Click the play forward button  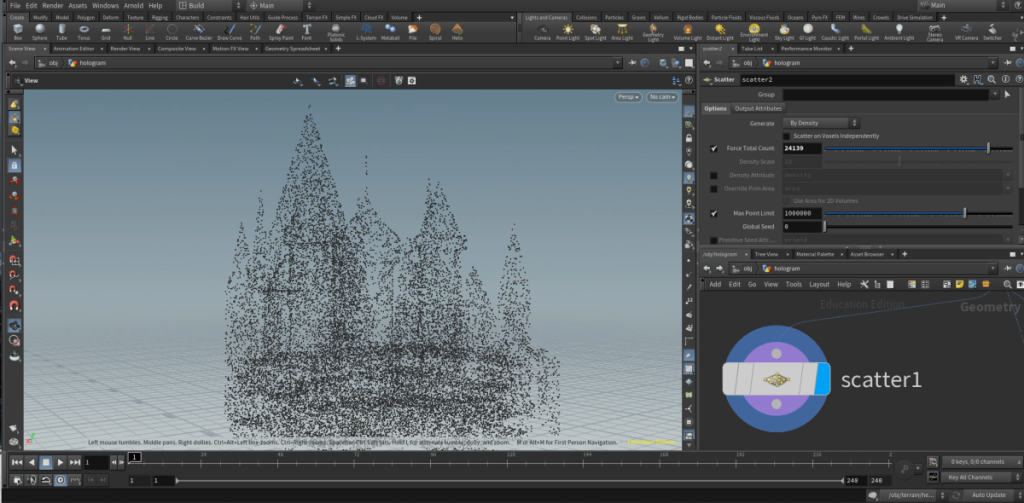click(x=61, y=462)
